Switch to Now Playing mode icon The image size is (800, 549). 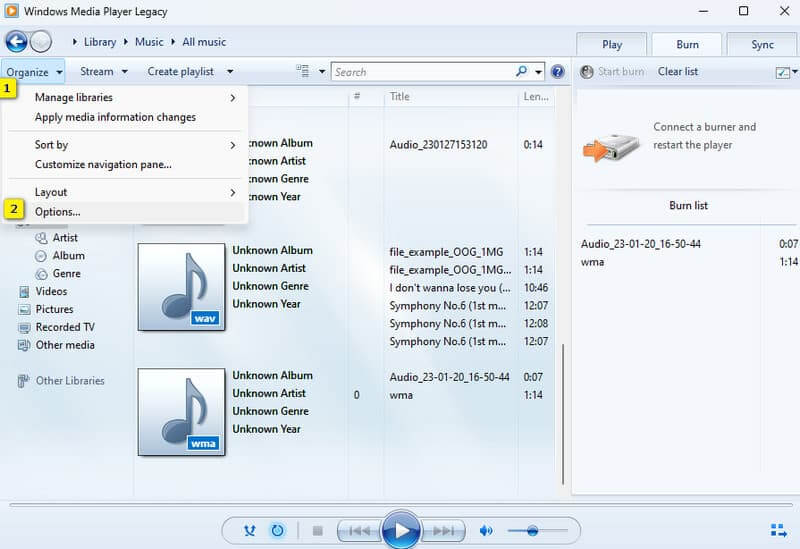[779, 531]
